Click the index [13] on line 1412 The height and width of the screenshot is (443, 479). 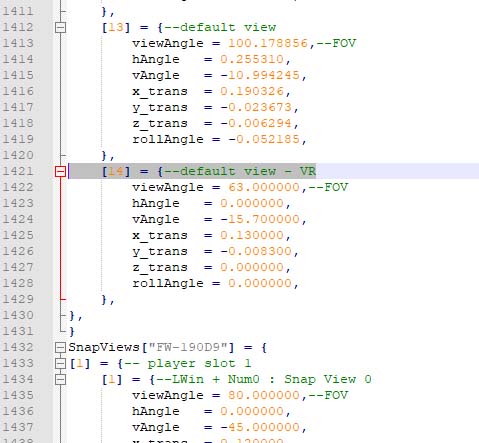[x=116, y=27]
